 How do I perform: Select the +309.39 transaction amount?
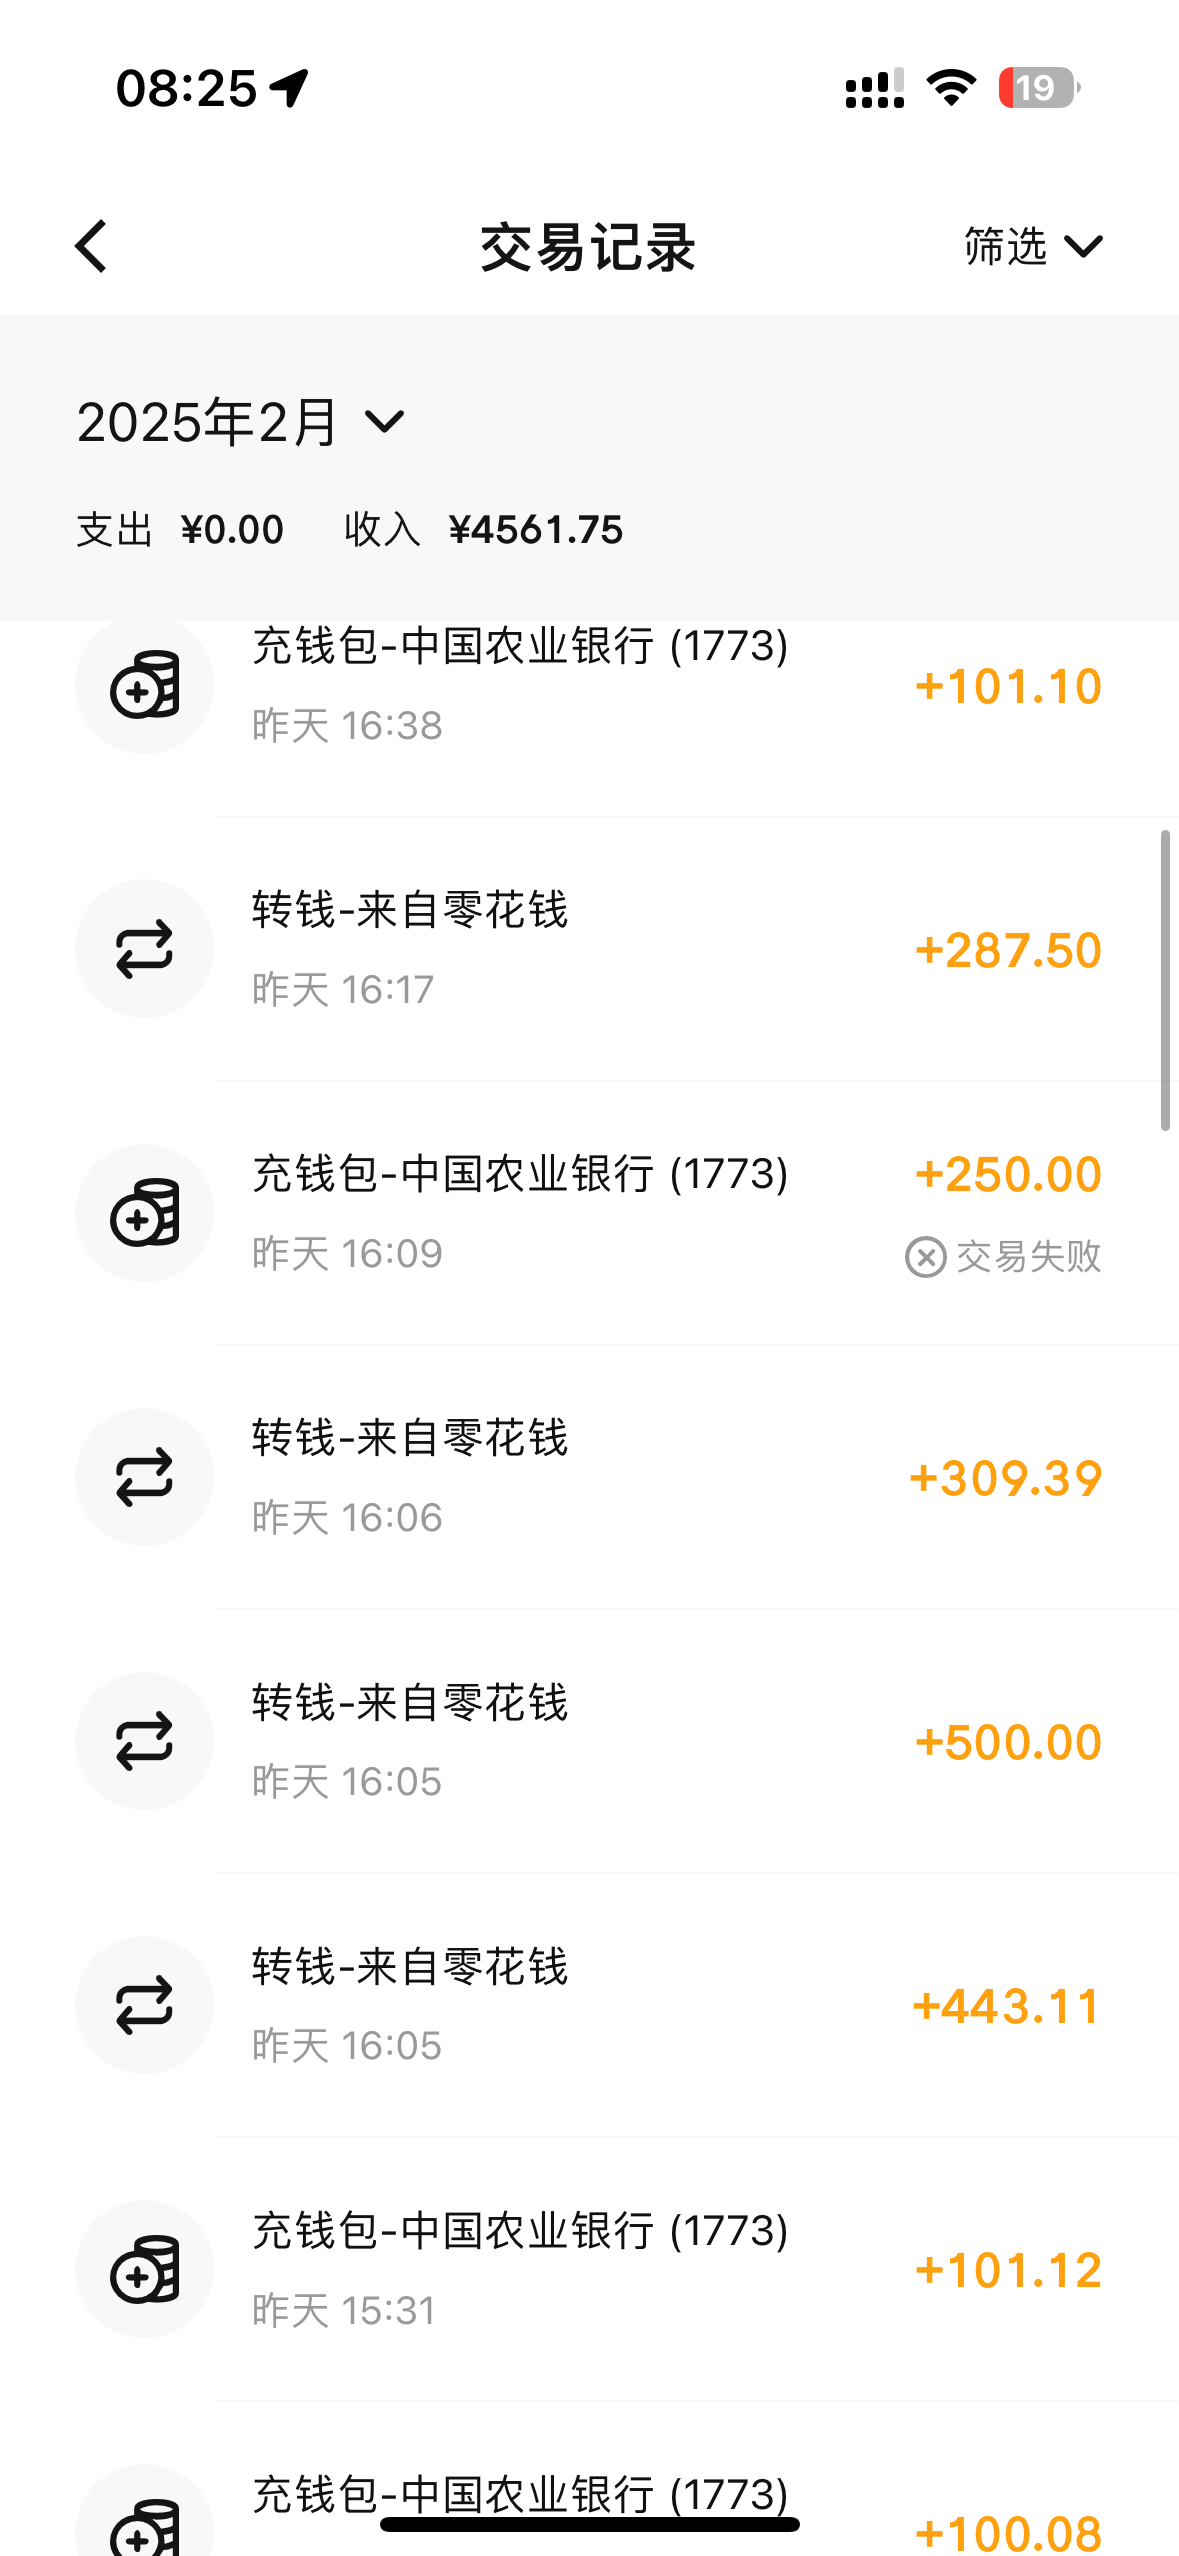click(x=1005, y=1478)
